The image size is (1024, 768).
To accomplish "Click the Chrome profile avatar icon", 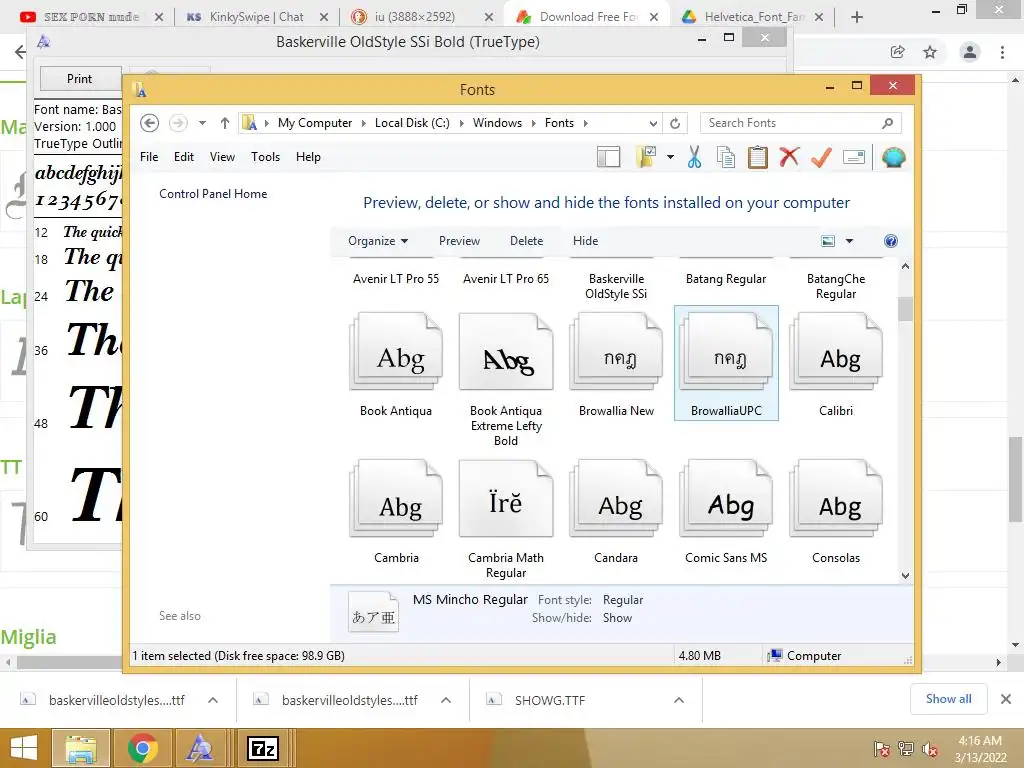I will 970,52.
